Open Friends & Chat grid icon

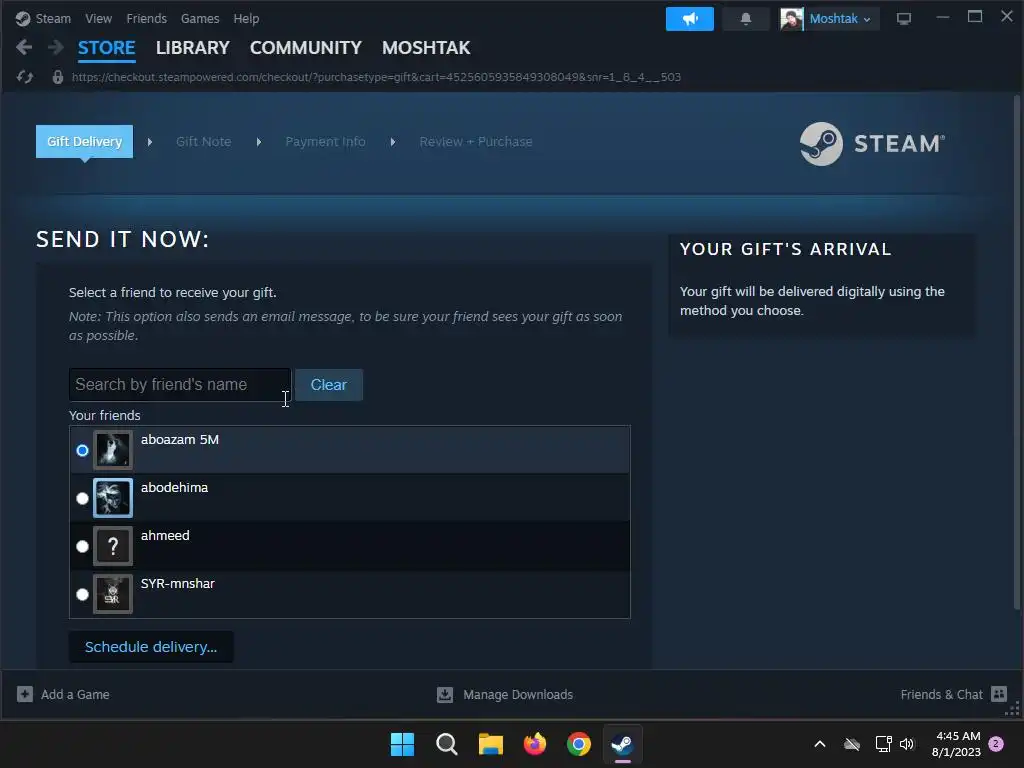(x=999, y=694)
